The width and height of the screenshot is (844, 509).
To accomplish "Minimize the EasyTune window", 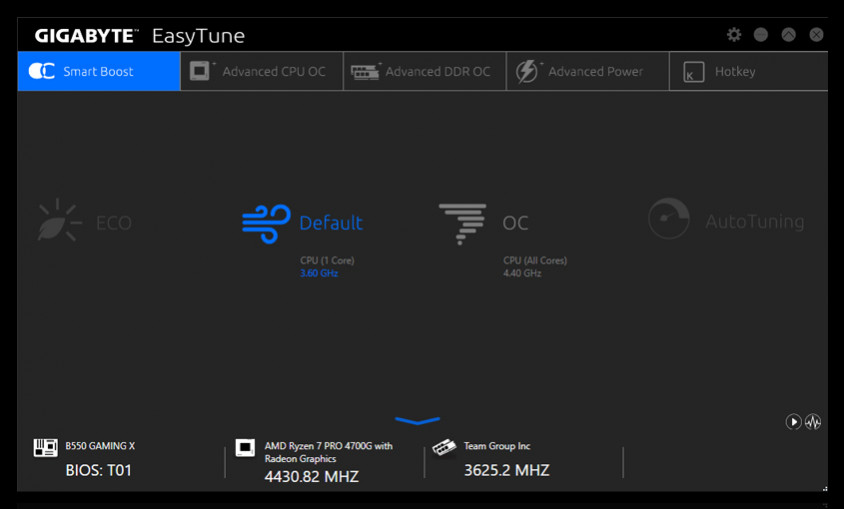I will point(761,35).
